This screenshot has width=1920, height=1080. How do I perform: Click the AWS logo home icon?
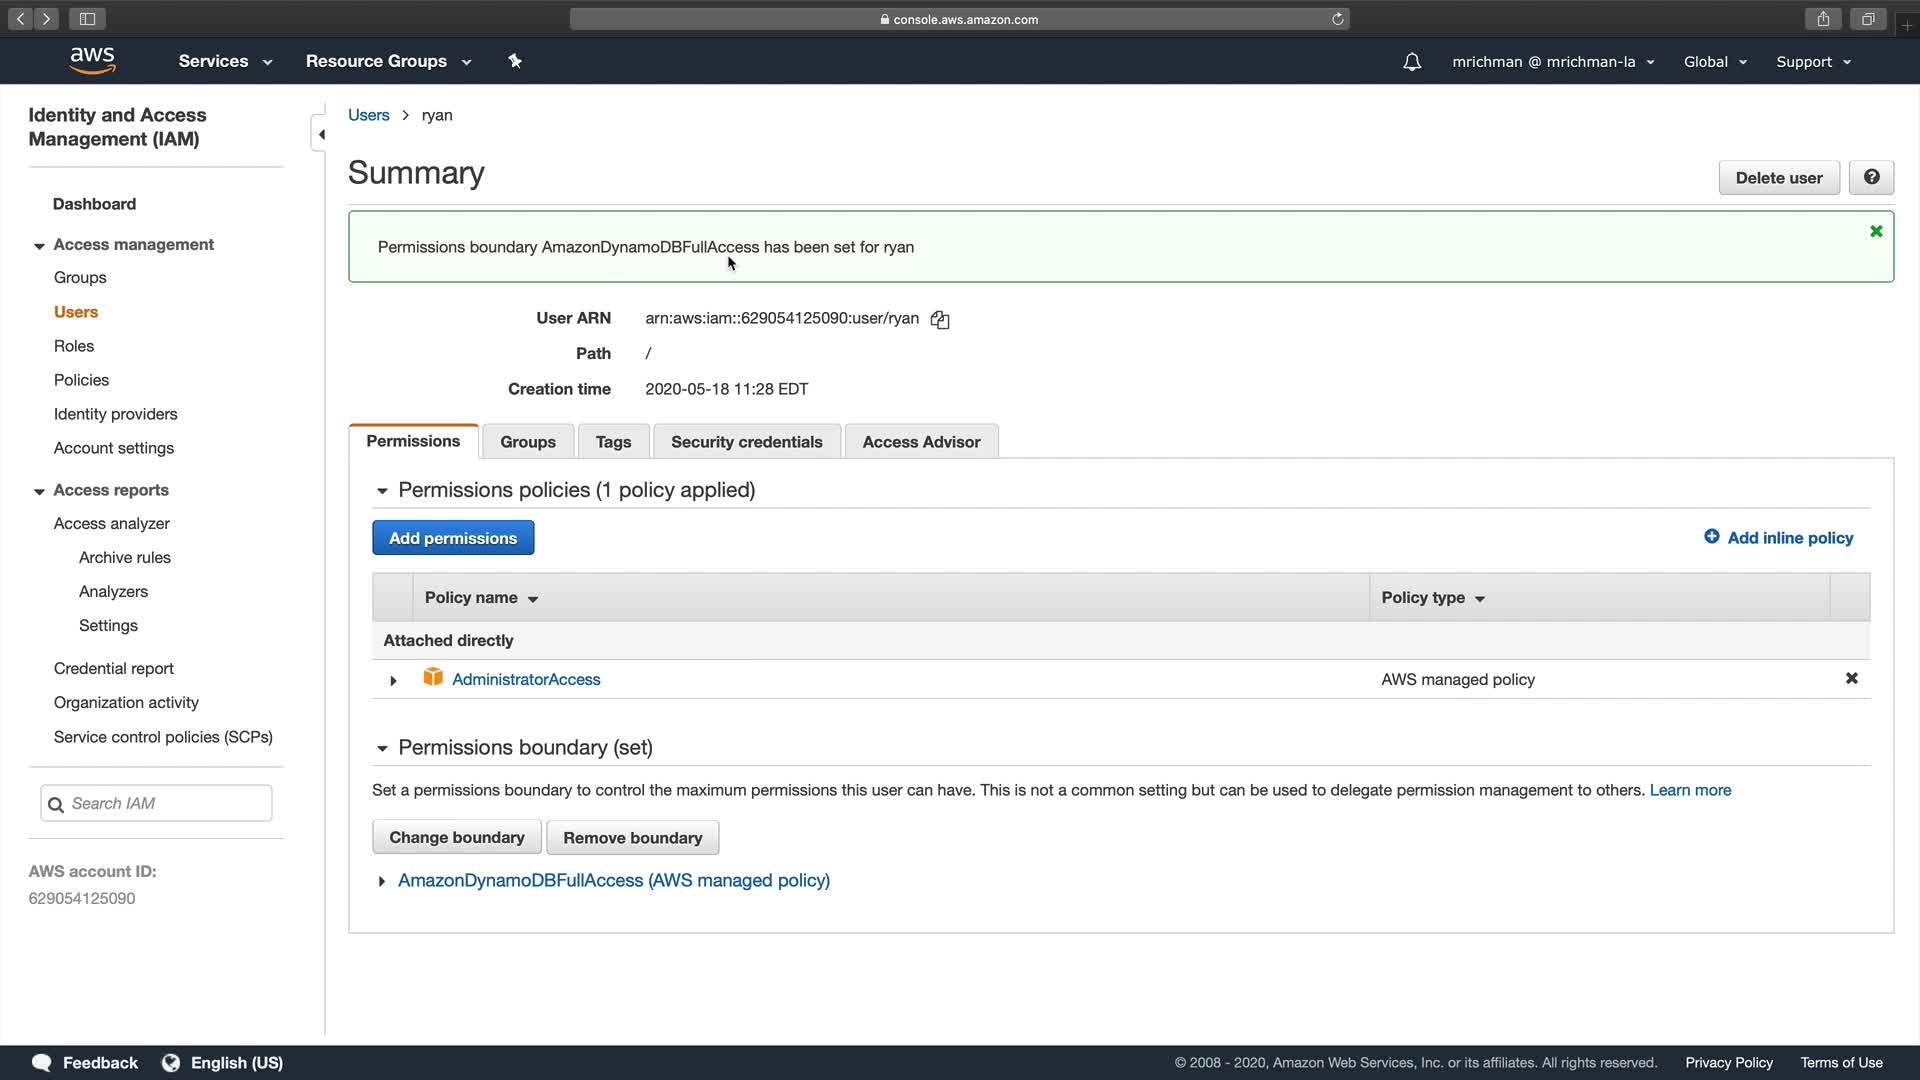[x=92, y=60]
